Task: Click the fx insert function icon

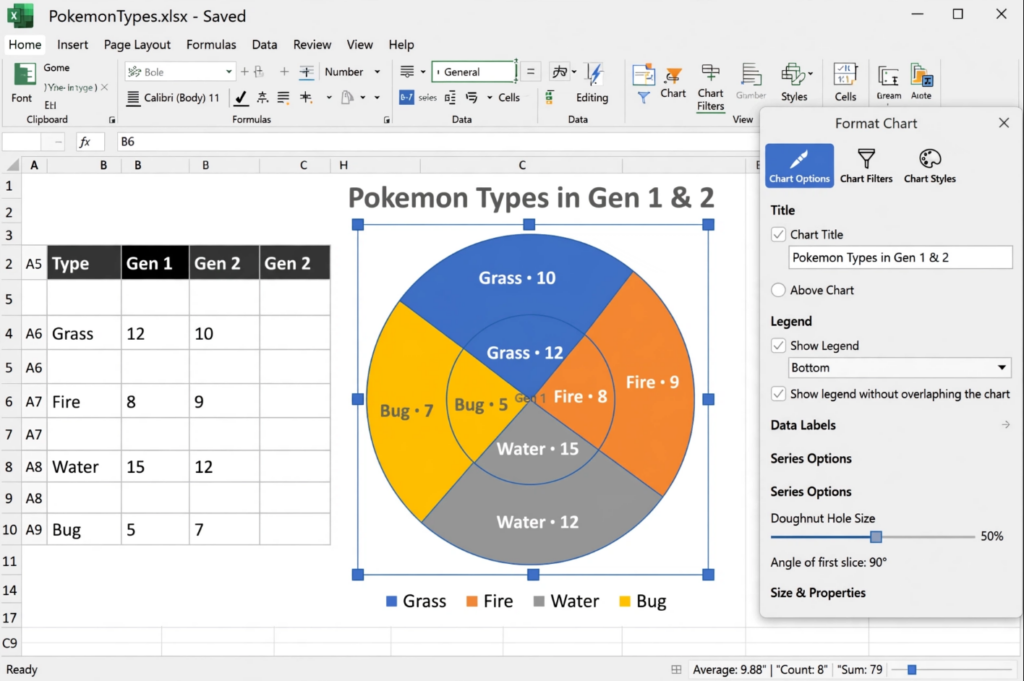Action: click(x=85, y=142)
